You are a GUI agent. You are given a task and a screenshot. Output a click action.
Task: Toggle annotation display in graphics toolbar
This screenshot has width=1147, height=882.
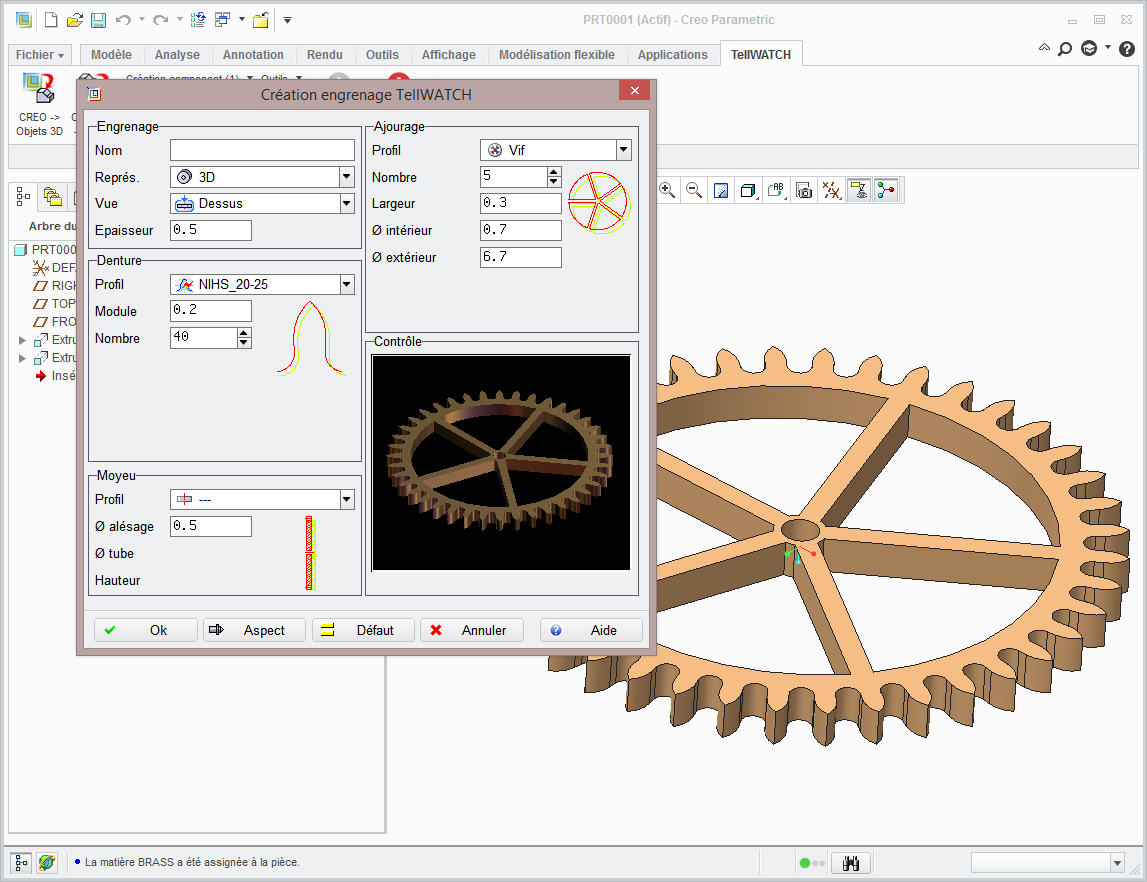[x=776, y=190]
